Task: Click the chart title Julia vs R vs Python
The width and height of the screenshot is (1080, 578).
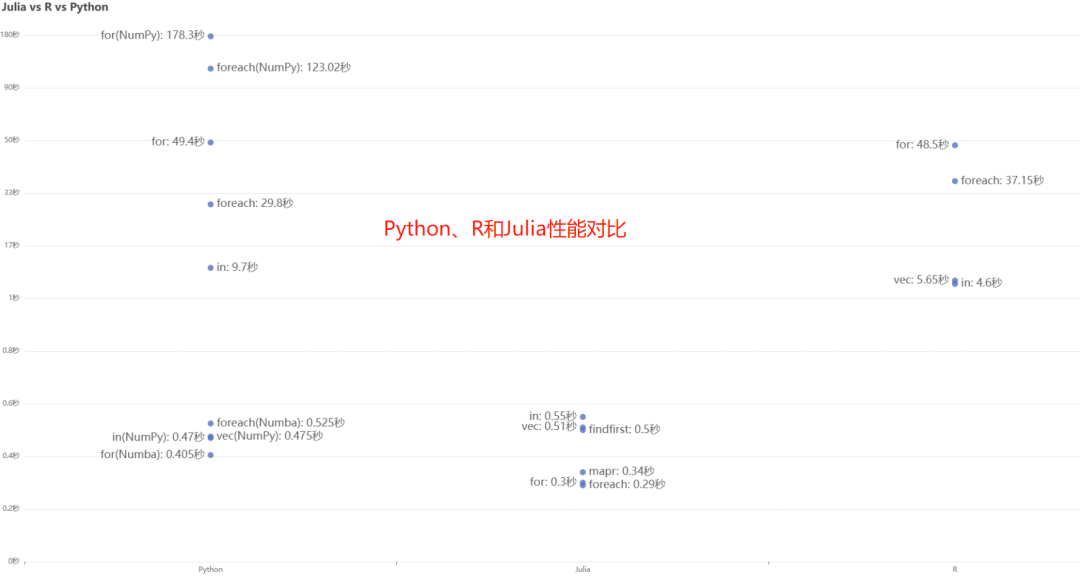Action: pyautogui.click(x=55, y=7)
